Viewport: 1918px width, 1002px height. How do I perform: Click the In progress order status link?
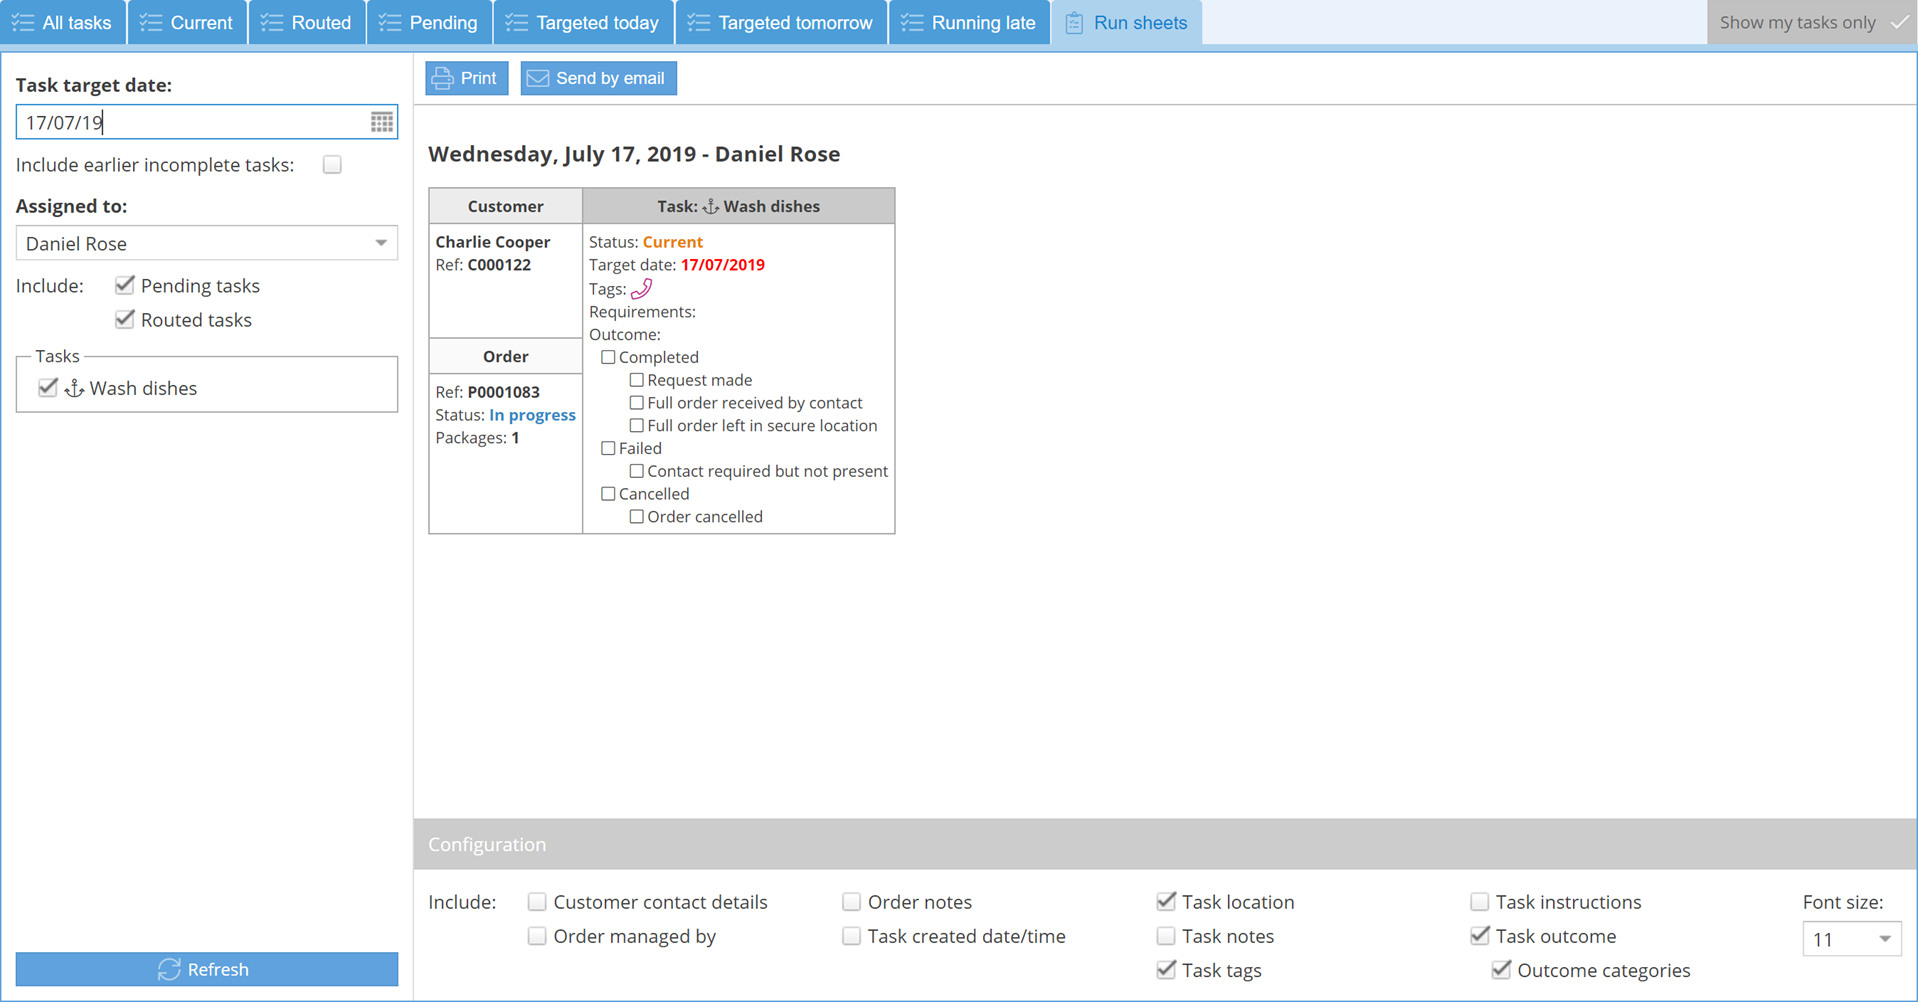point(532,415)
